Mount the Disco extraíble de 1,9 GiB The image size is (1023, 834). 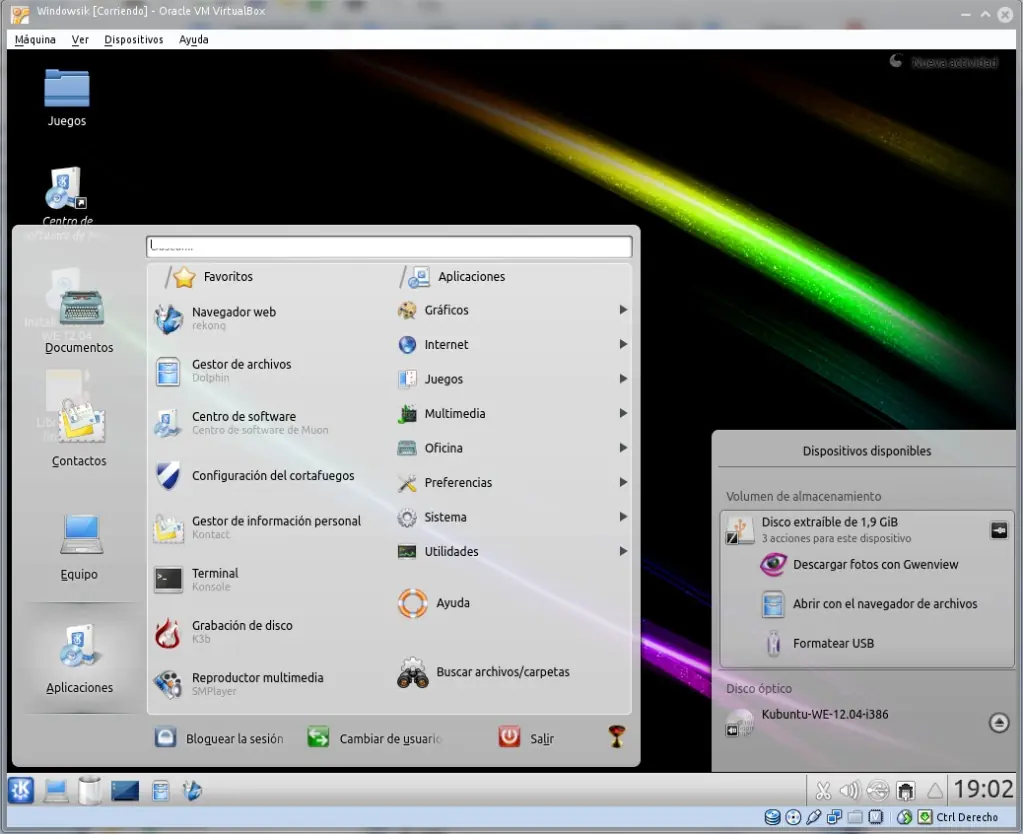point(999,530)
